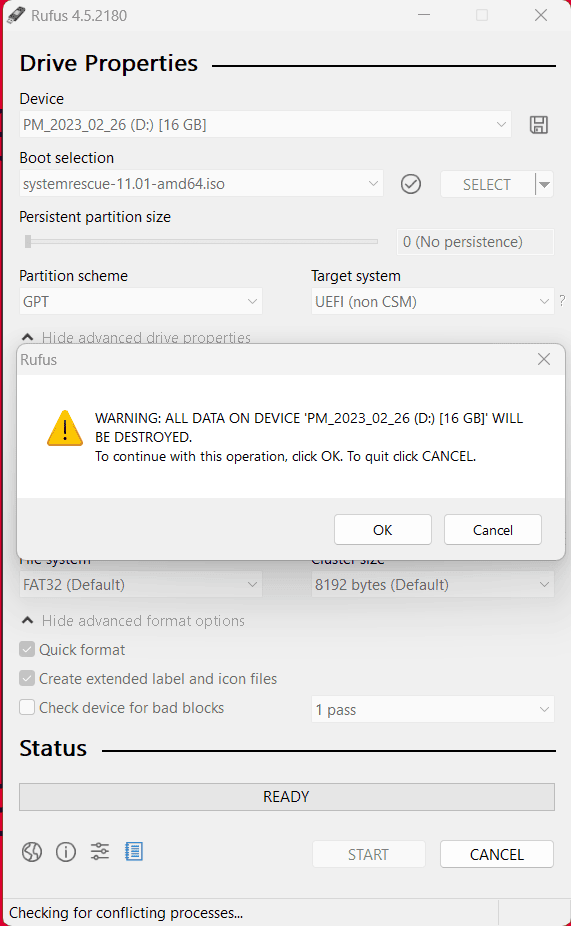Click Cancel in the warning dialog
This screenshot has width=571, height=926.
pyautogui.click(x=492, y=530)
